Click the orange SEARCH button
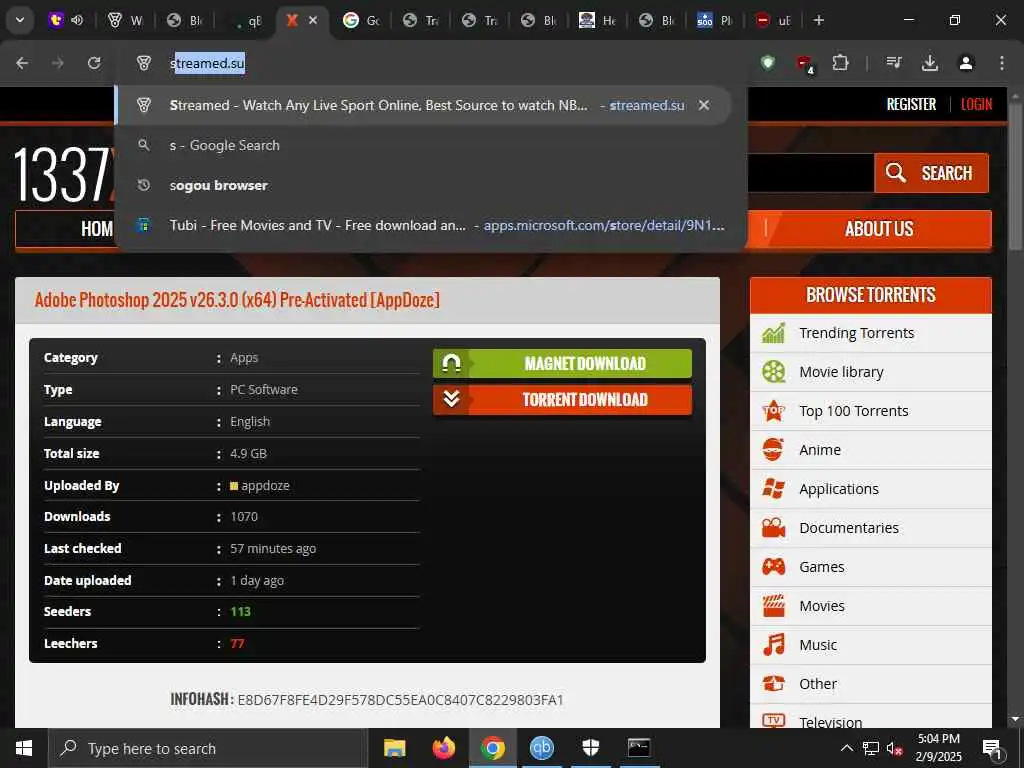This screenshot has height=768, width=1024. click(x=931, y=173)
